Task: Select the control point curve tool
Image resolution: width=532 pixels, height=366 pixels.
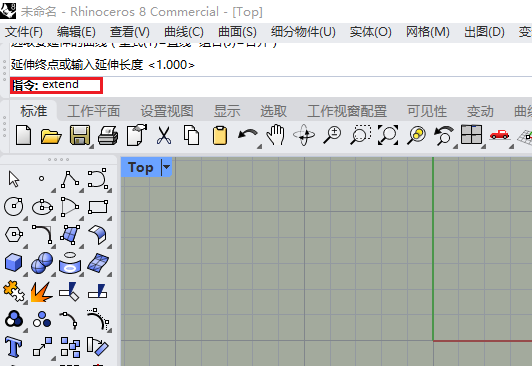Action: (98, 178)
